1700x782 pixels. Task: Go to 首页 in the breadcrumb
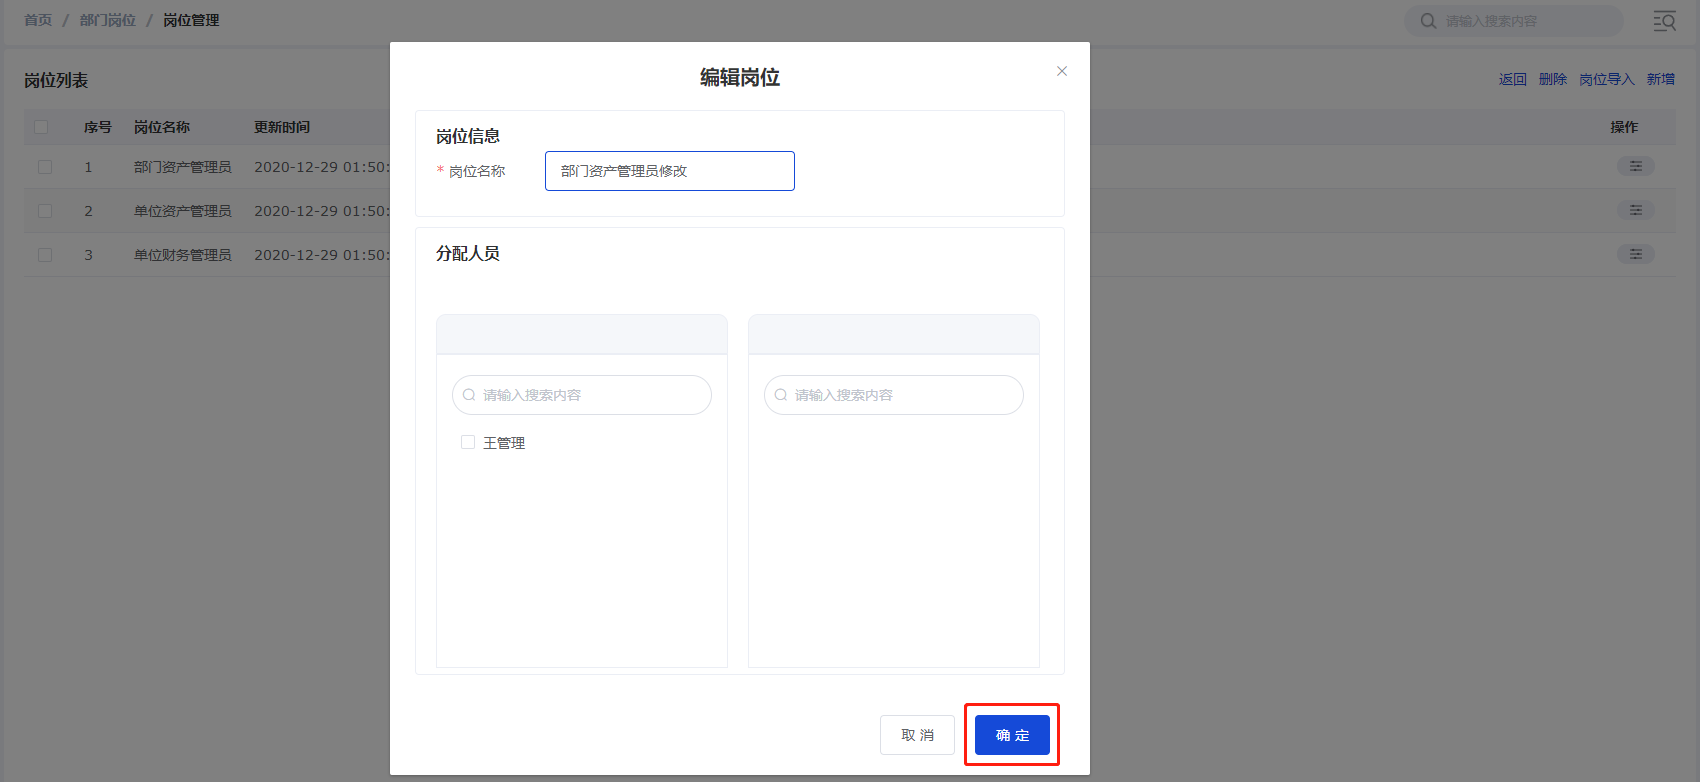pyautogui.click(x=38, y=20)
